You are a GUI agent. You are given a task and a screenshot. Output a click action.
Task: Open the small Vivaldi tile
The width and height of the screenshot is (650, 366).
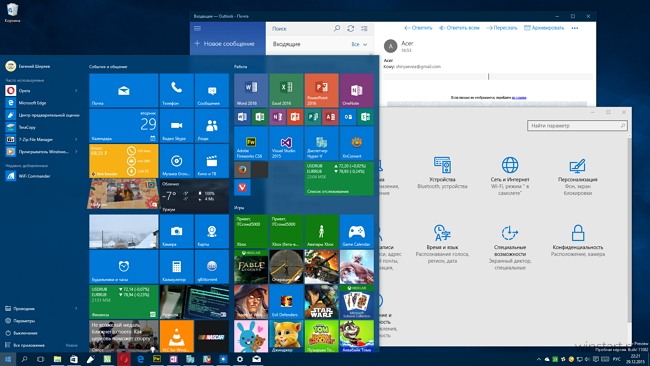pyautogui.click(x=242, y=187)
